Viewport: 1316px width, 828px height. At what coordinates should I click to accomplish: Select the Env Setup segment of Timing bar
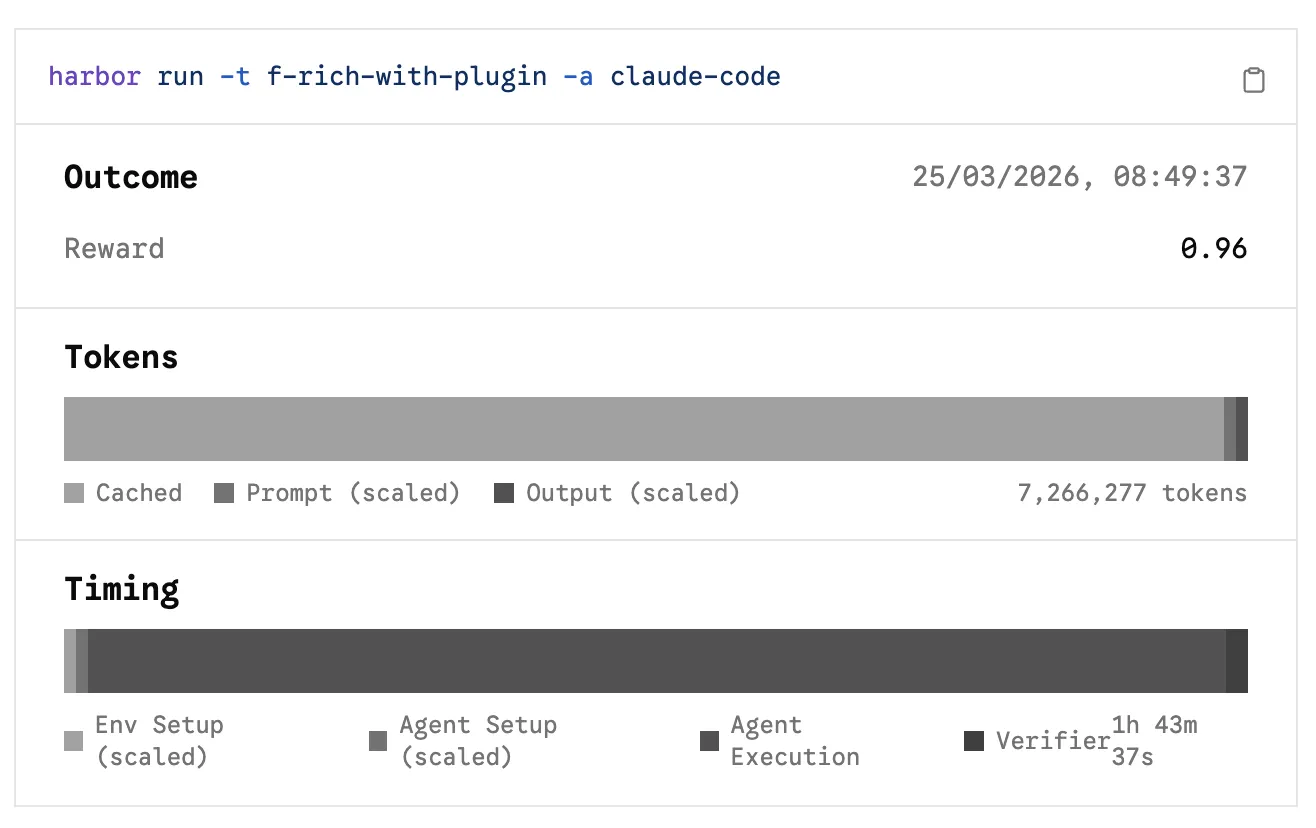click(70, 661)
